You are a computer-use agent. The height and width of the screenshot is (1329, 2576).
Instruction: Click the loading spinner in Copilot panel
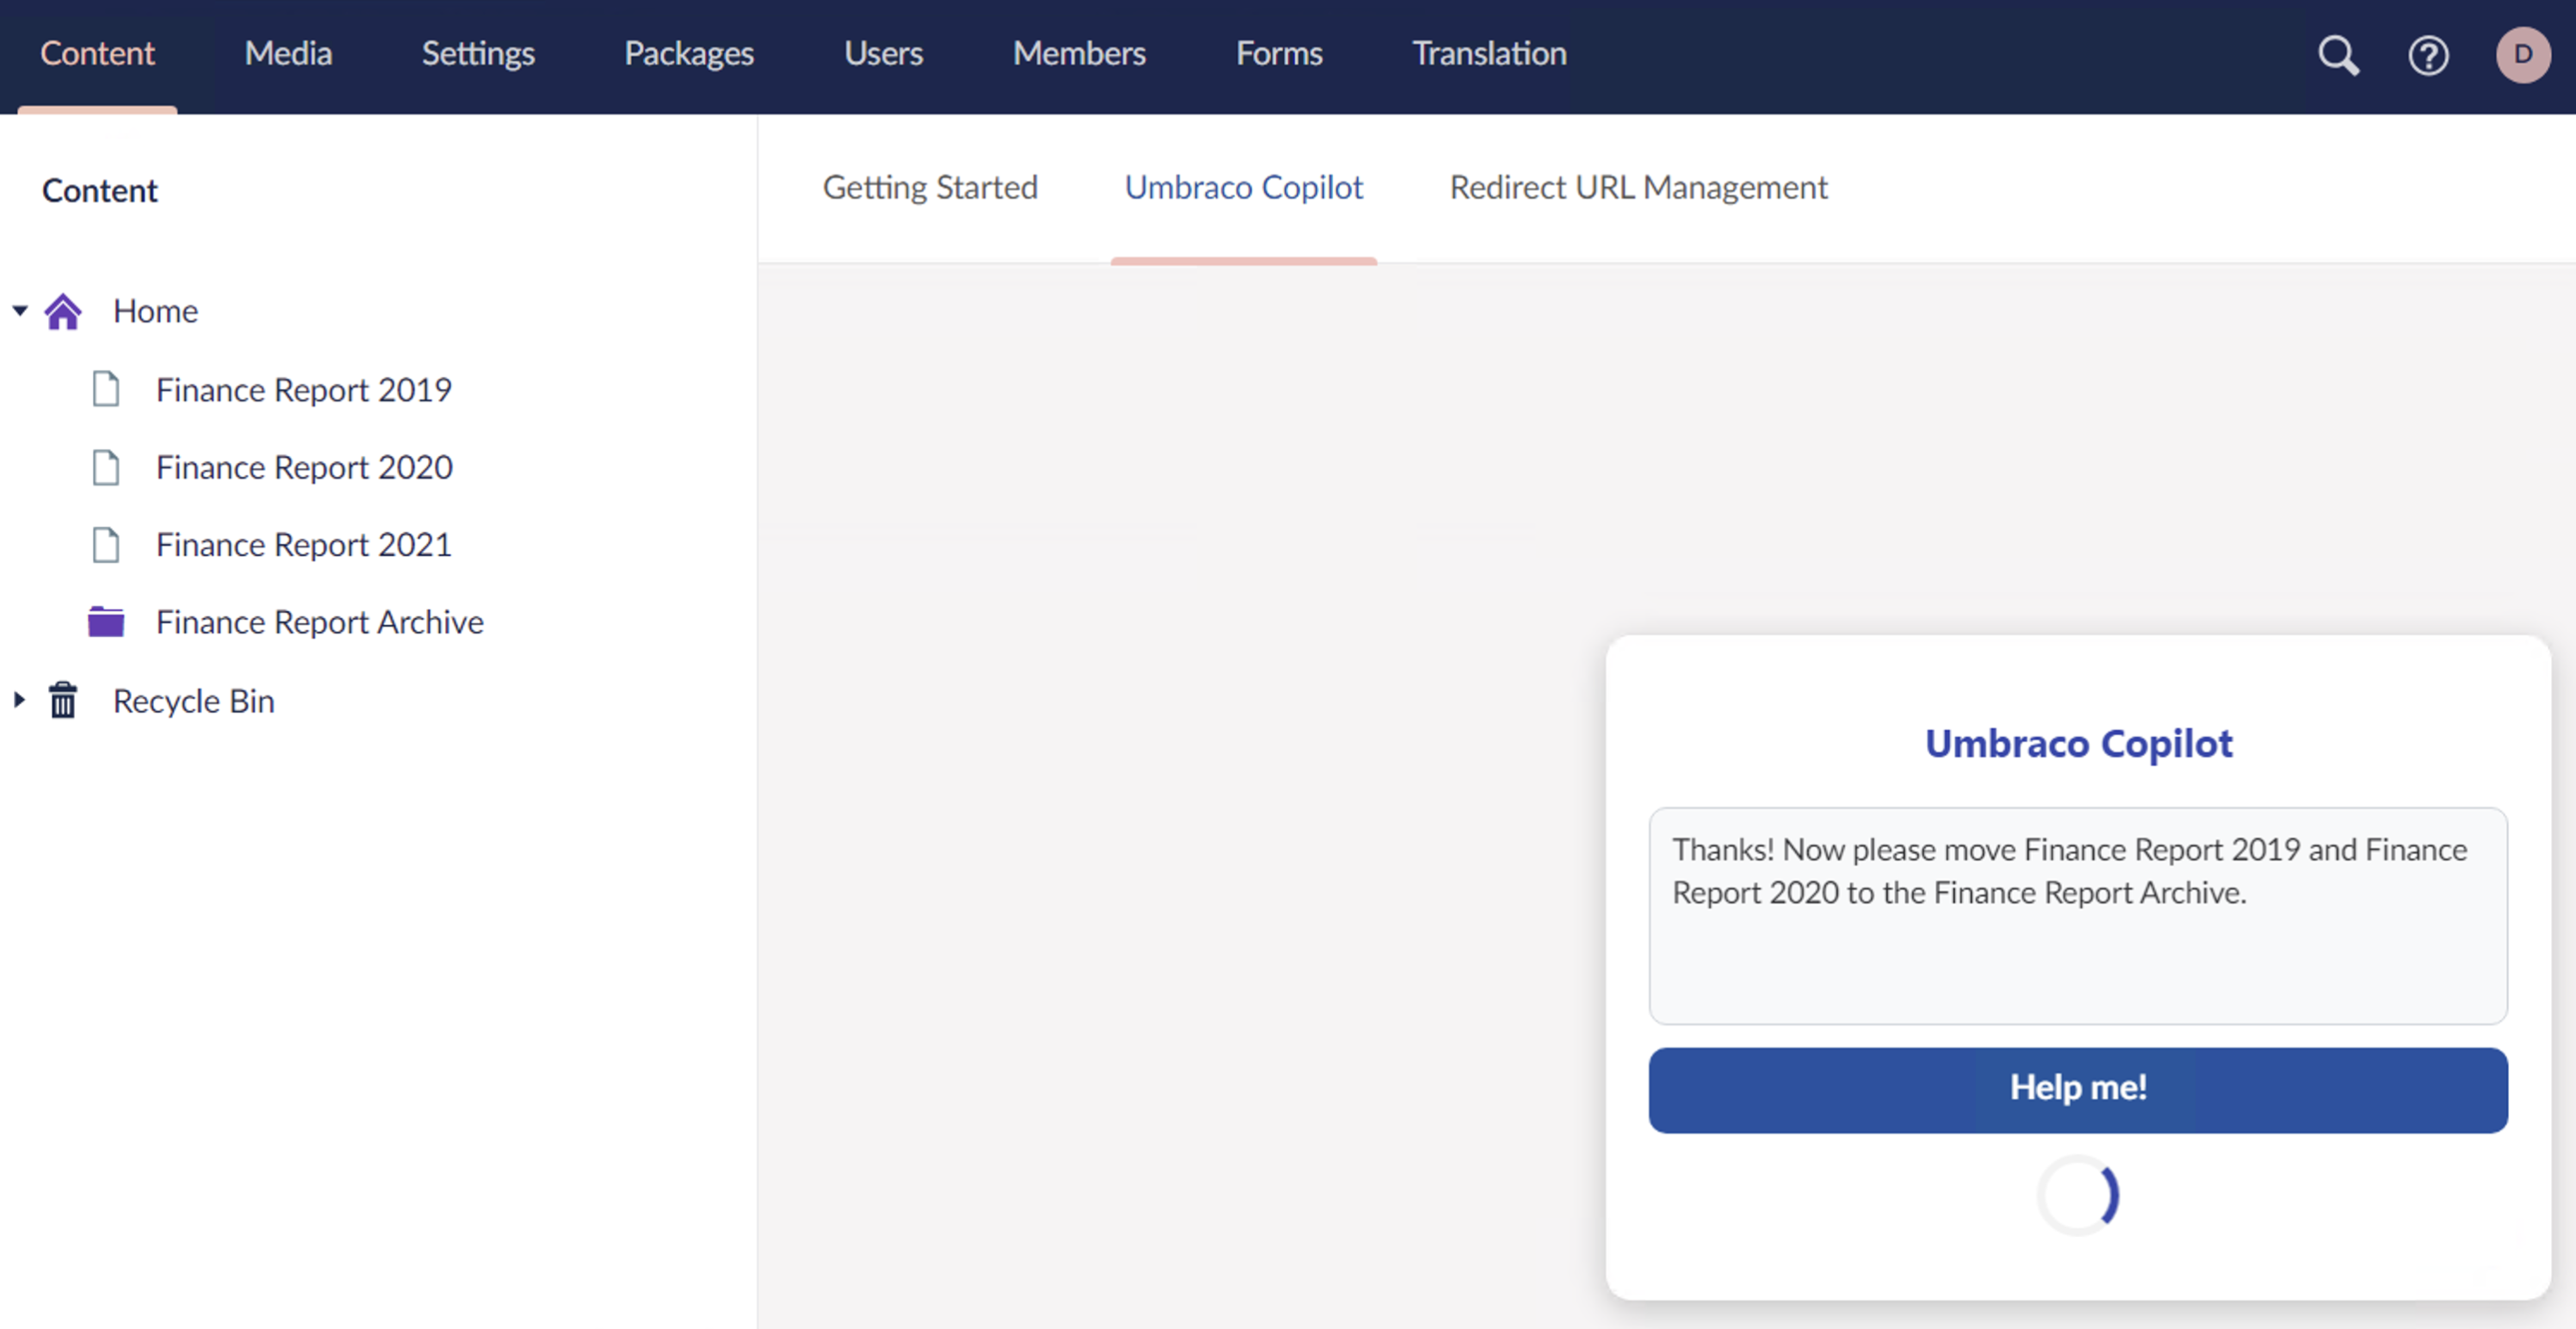(x=2078, y=1195)
